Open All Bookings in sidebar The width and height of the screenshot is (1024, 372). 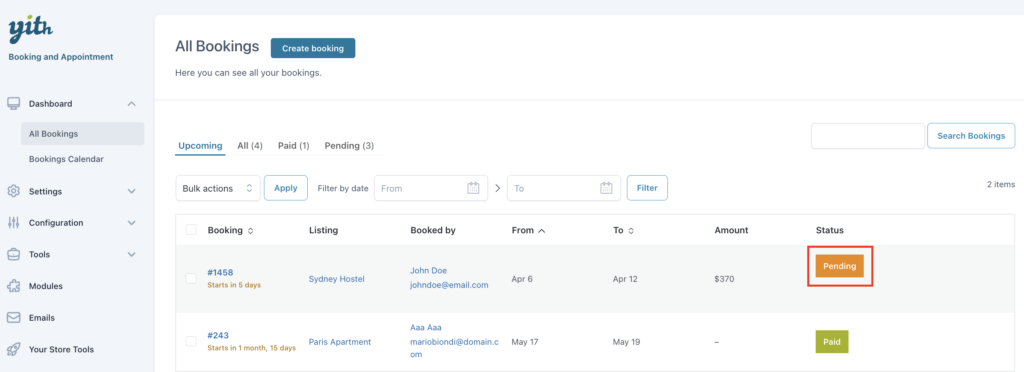(x=82, y=134)
